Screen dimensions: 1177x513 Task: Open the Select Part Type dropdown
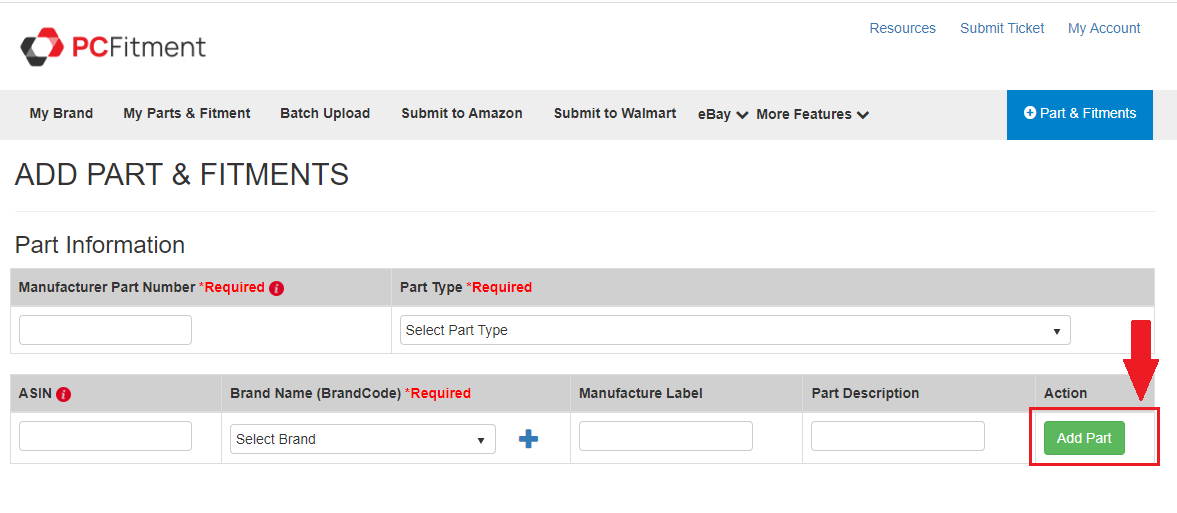click(734, 330)
